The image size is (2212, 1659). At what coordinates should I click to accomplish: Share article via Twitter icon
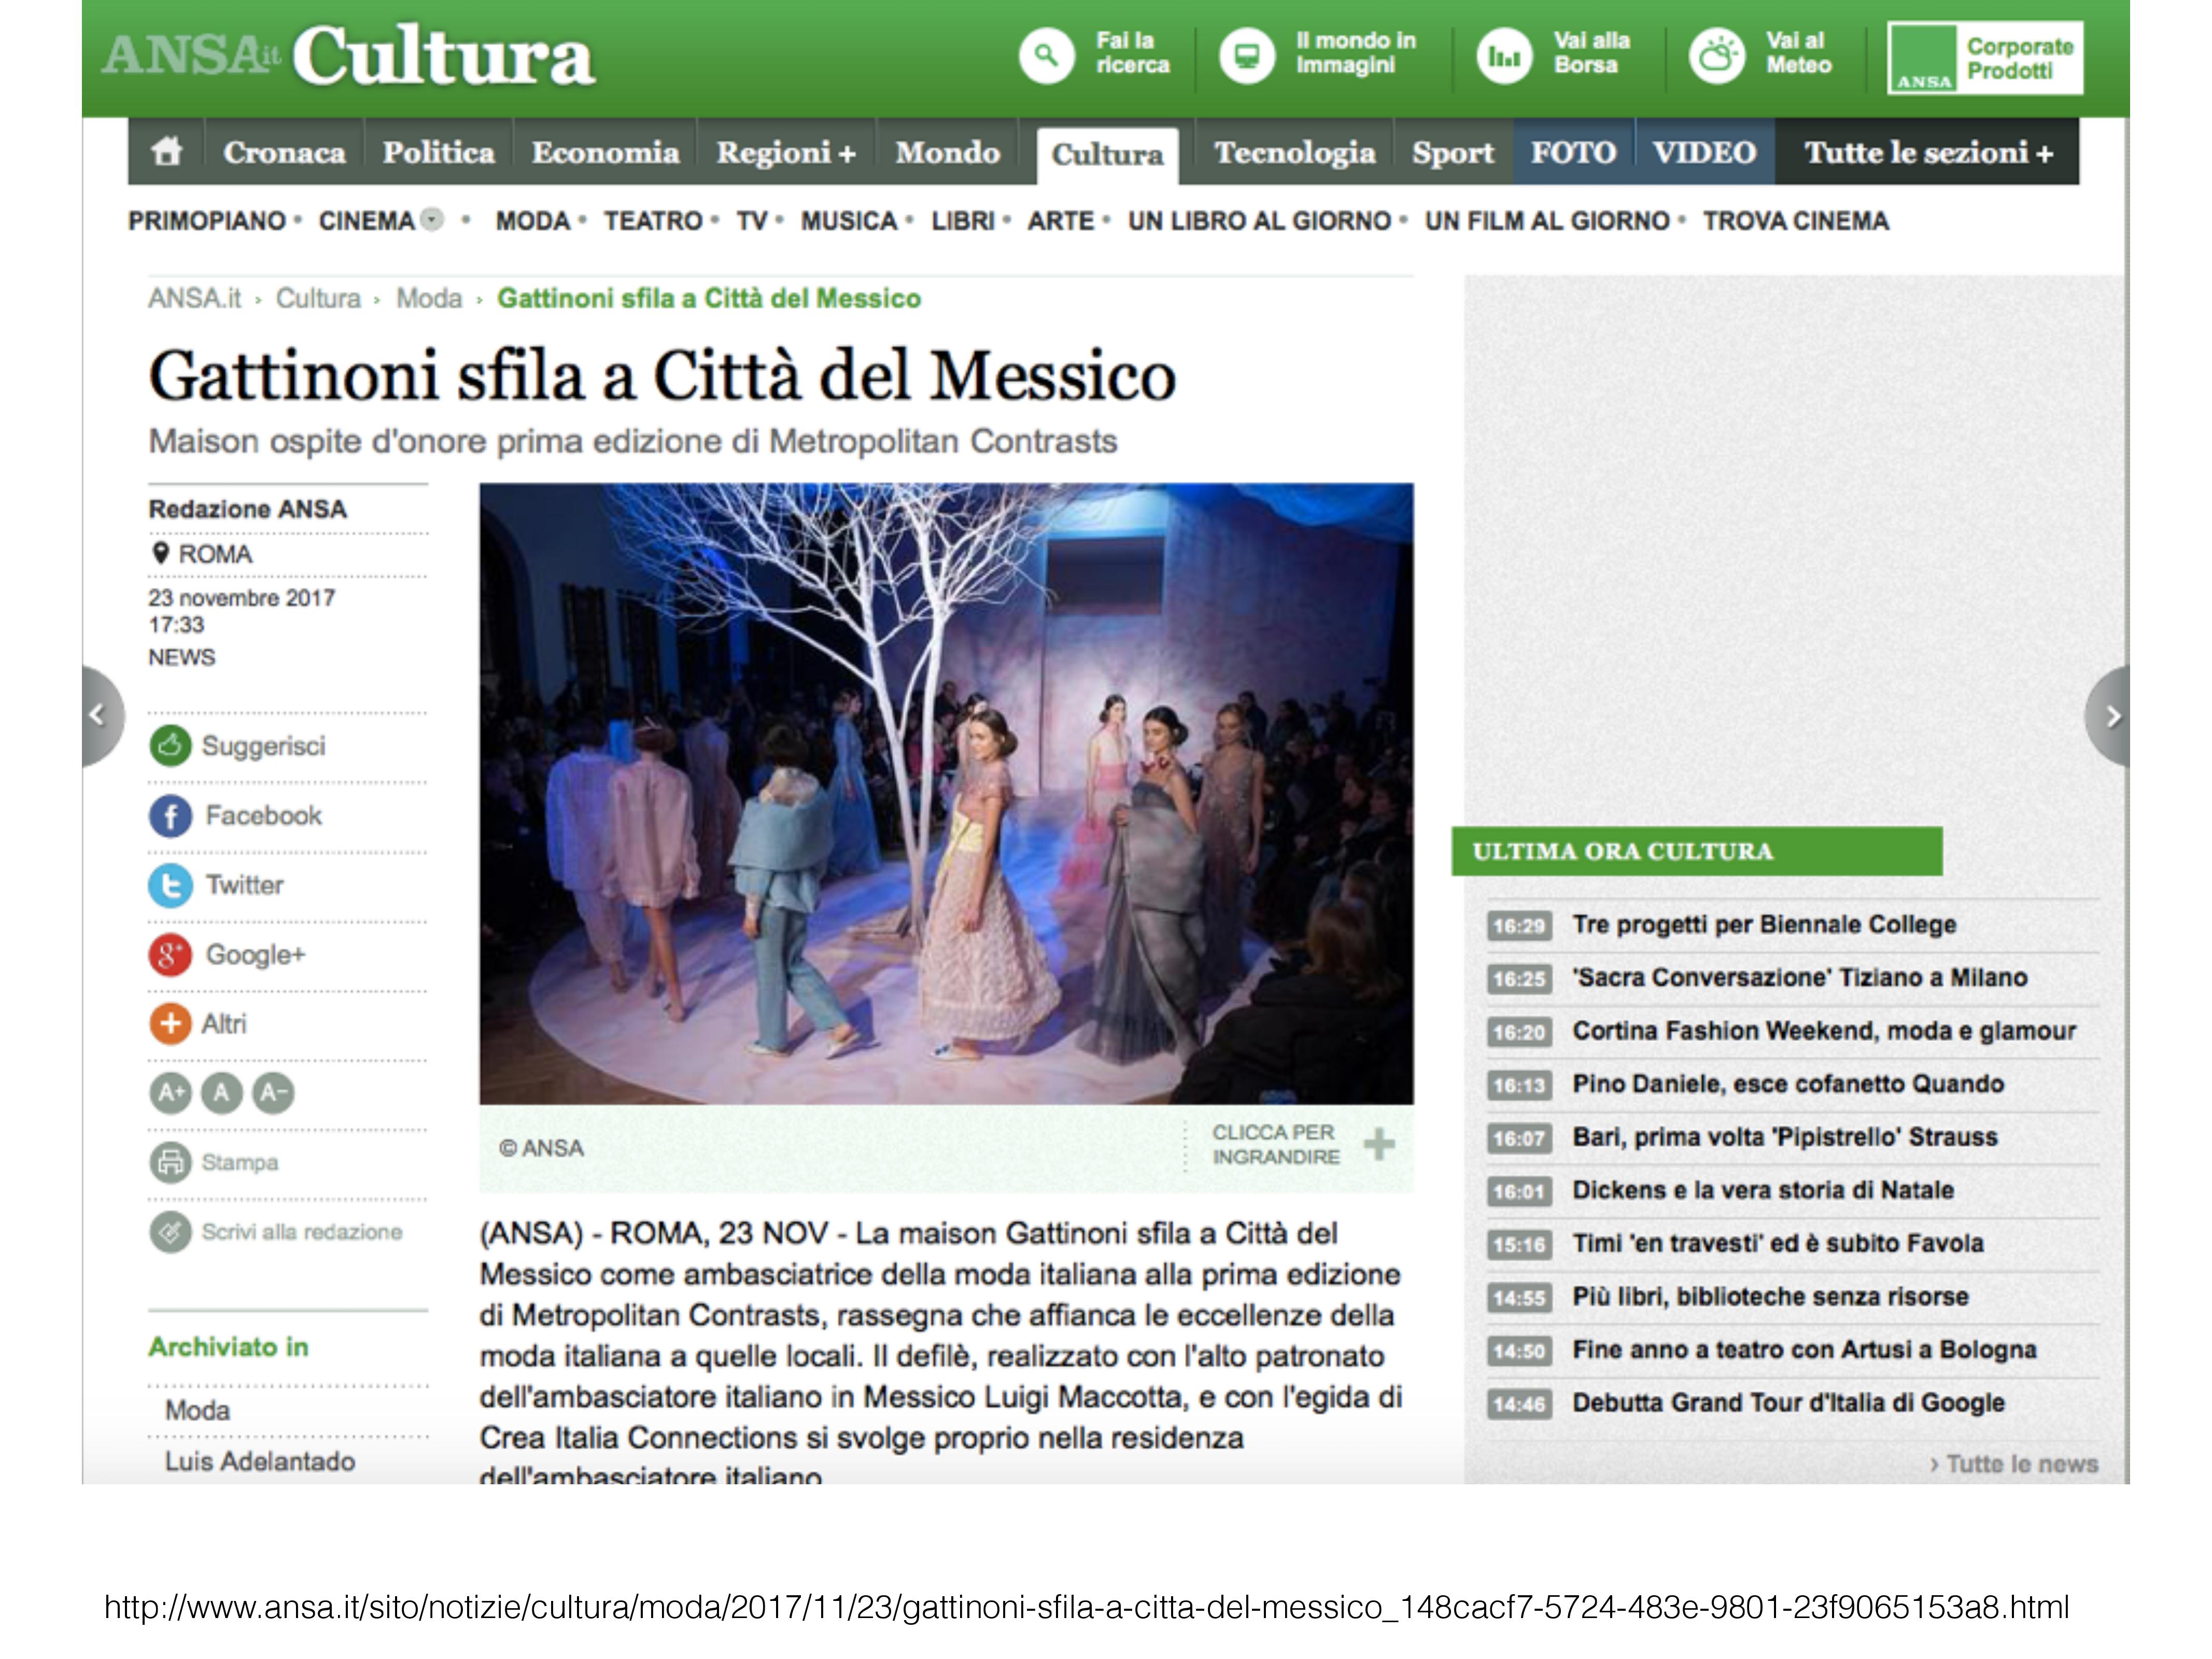(170, 885)
